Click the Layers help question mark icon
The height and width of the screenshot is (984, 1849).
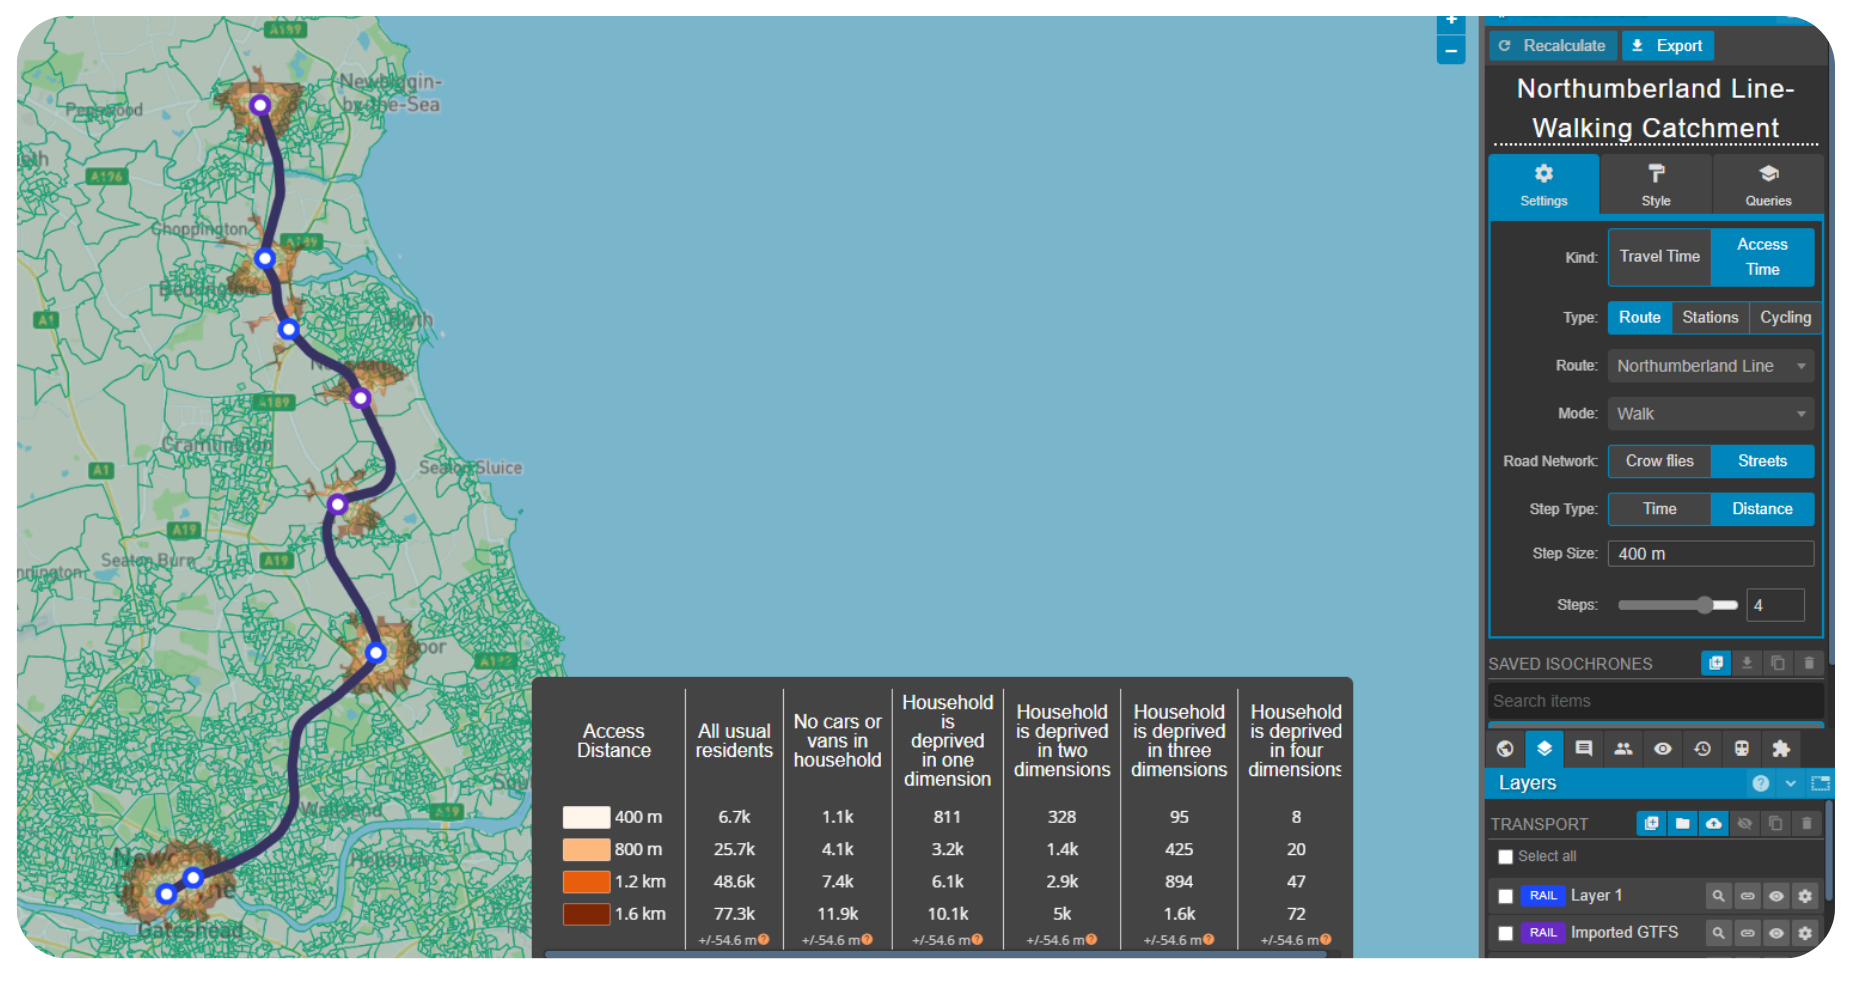1761,783
